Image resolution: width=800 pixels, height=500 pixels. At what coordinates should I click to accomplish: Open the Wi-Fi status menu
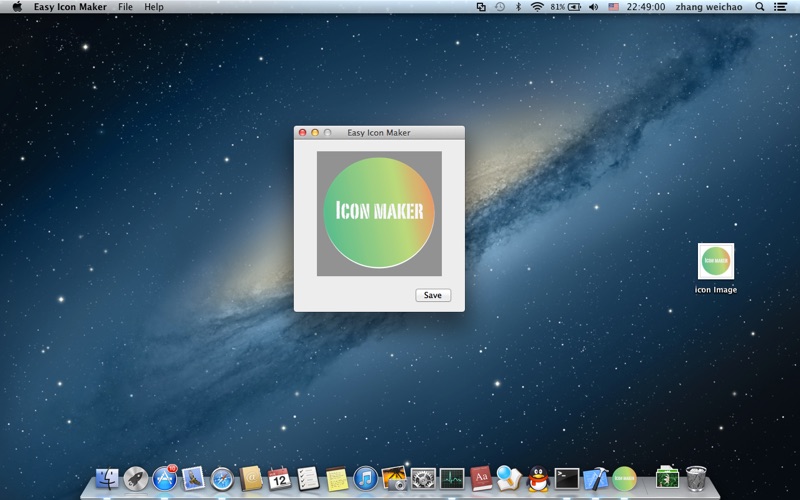536,7
